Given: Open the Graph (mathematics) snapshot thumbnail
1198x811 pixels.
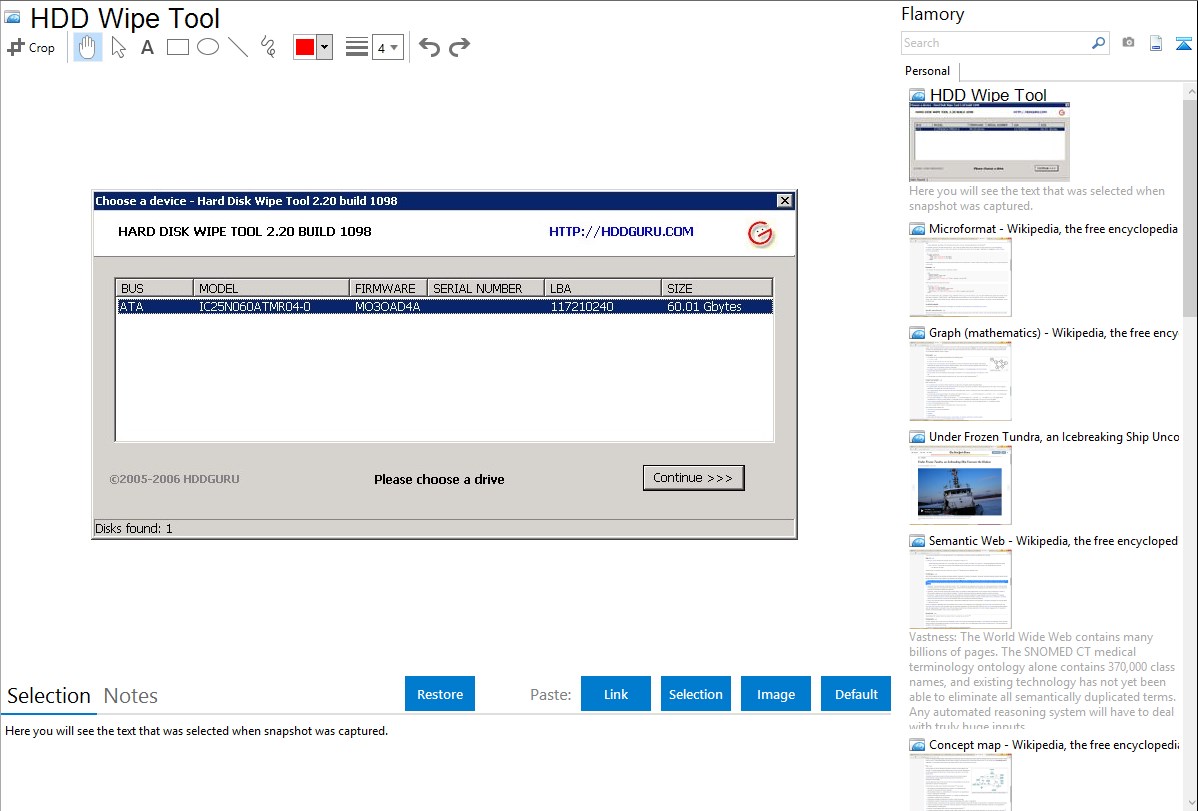Looking at the screenshot, I should (960, 381).
